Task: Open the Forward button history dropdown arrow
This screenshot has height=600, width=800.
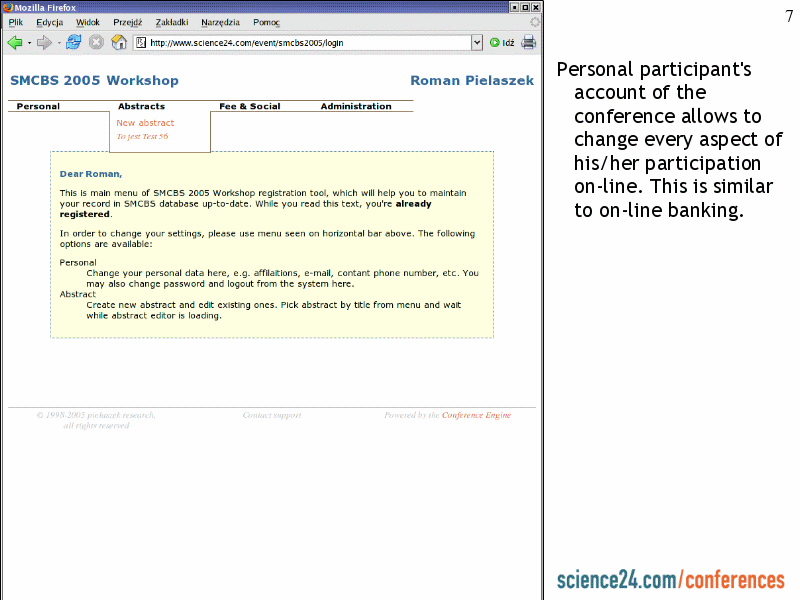Action: pyautogui.click(x=59, y=43)
